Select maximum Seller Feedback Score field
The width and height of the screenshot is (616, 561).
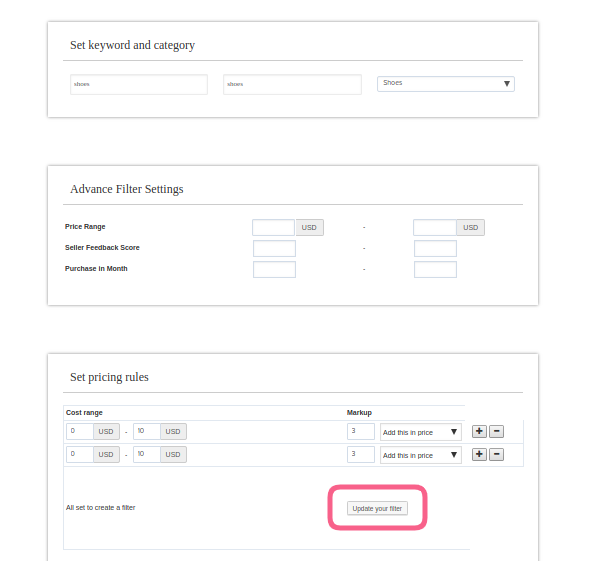pos(435,248)
